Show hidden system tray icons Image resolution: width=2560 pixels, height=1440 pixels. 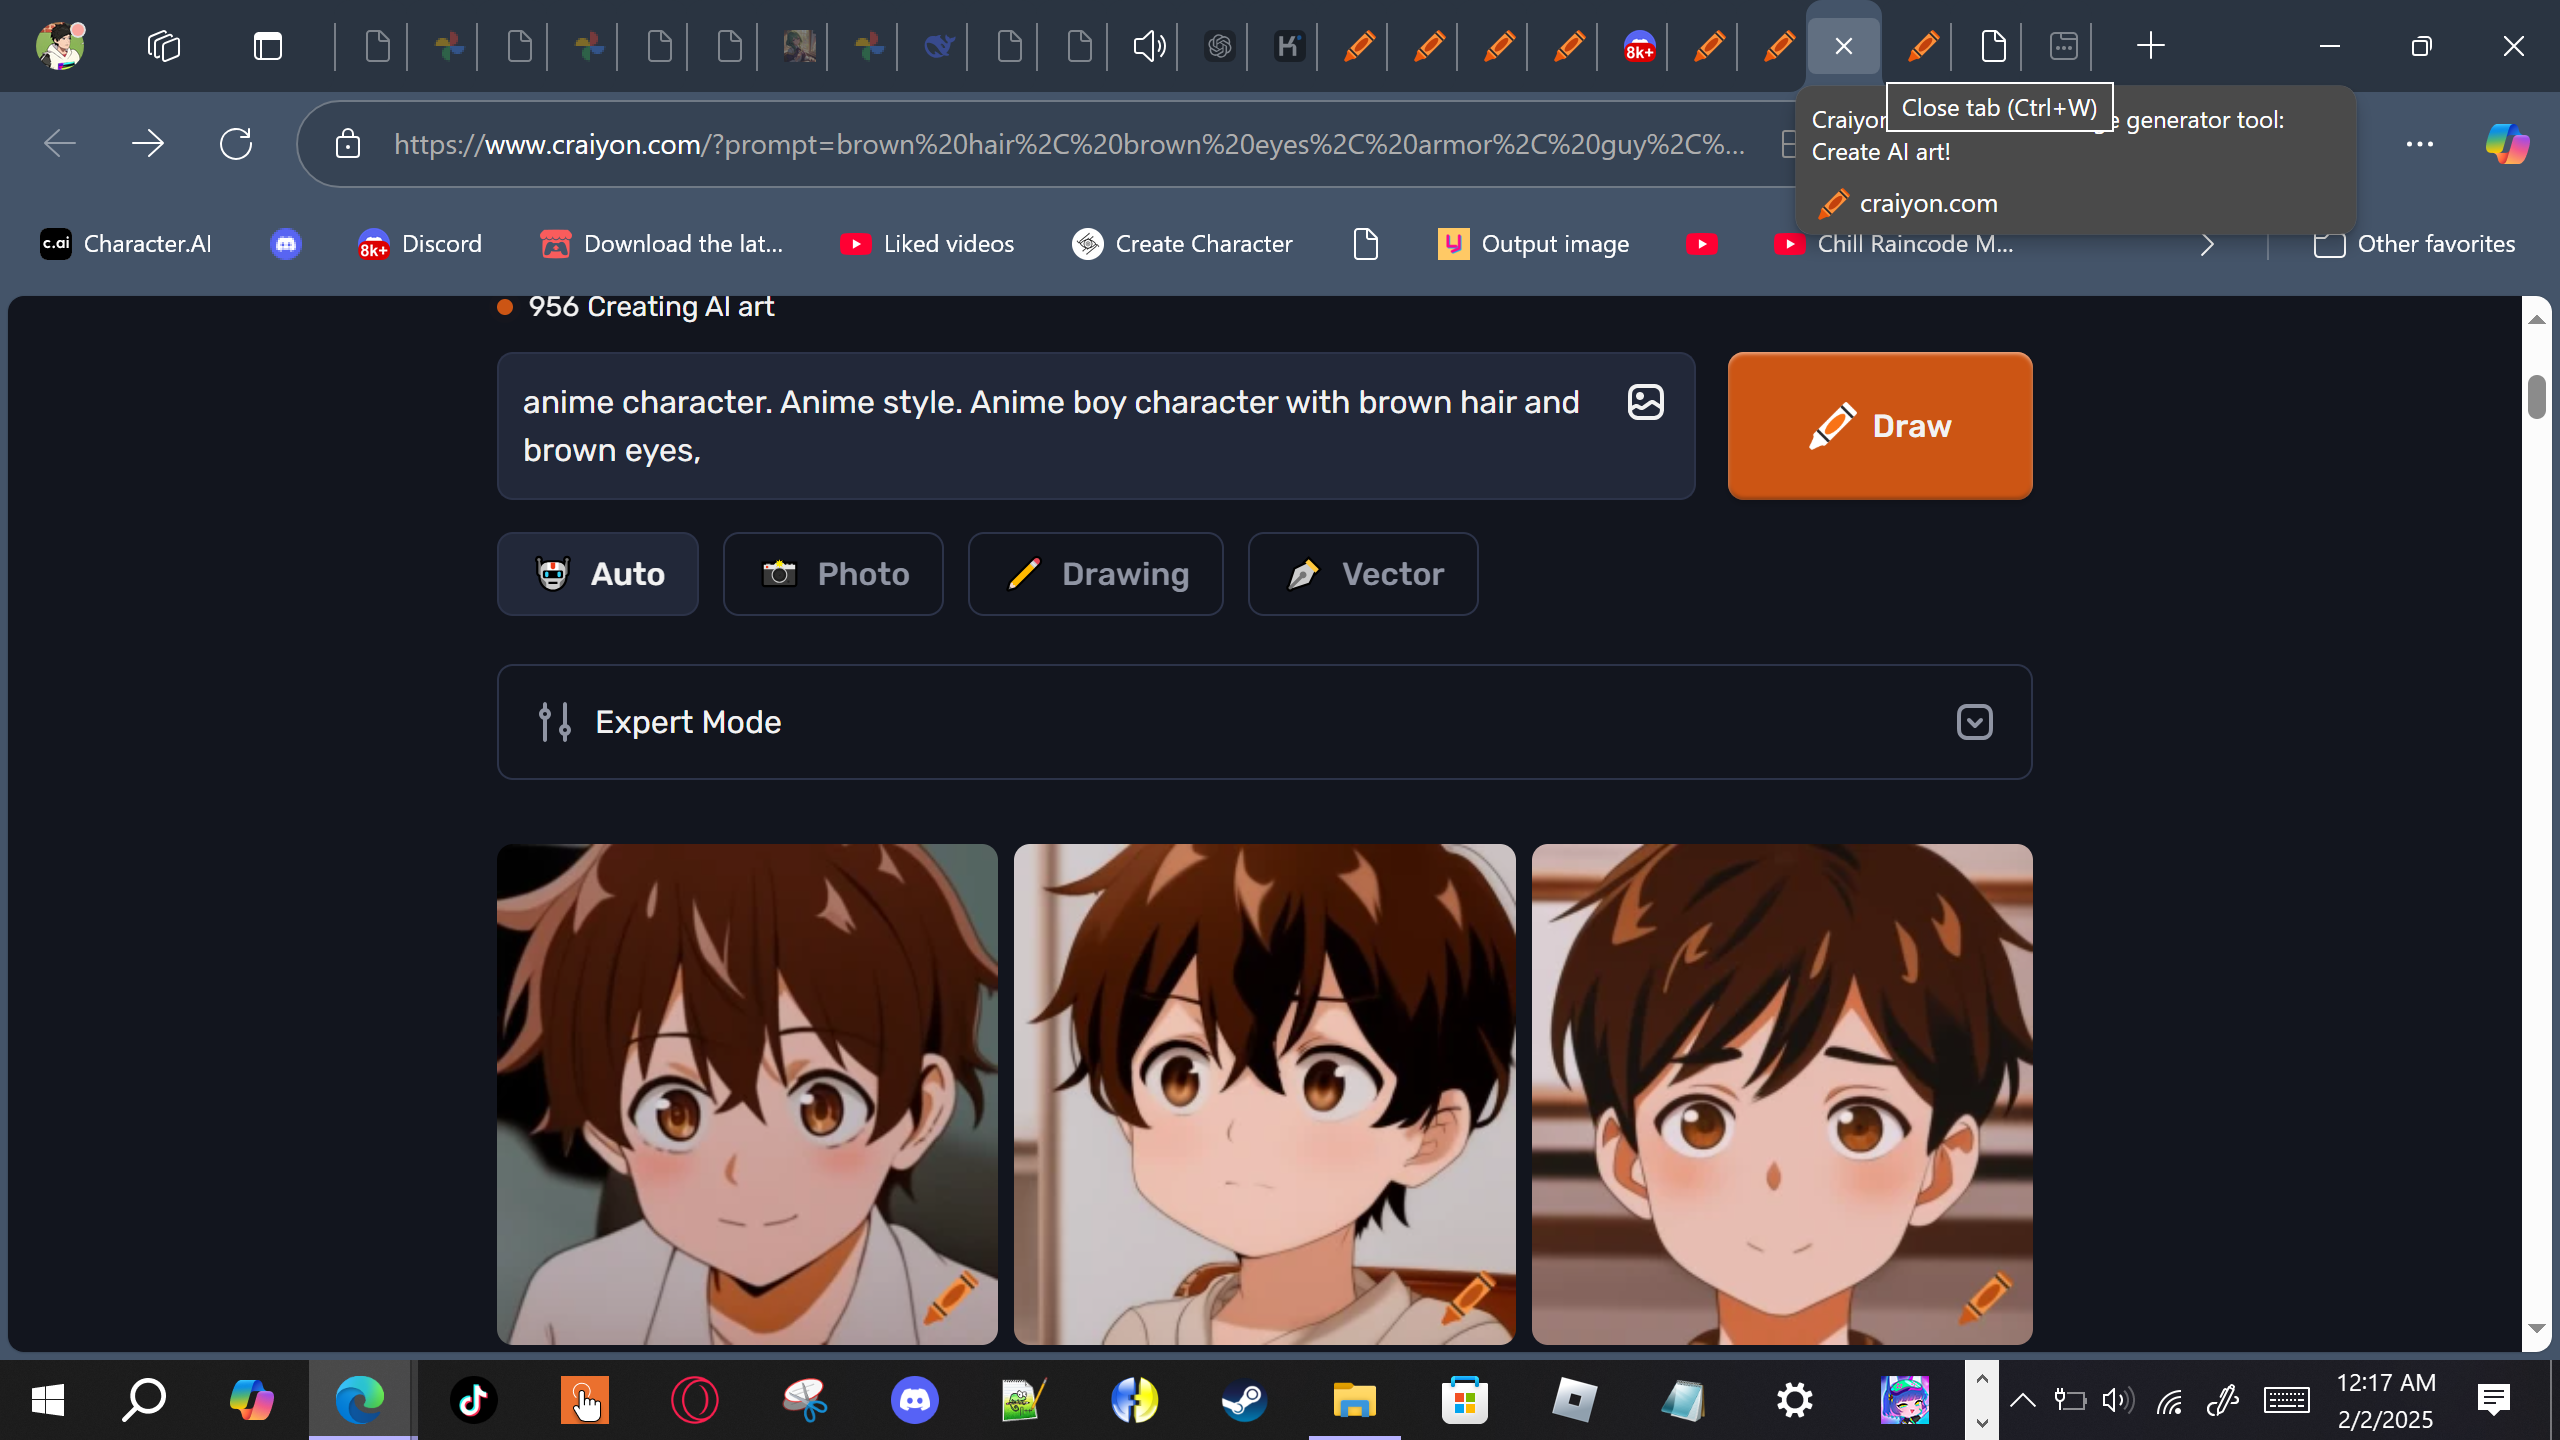coord(2022,1400)
